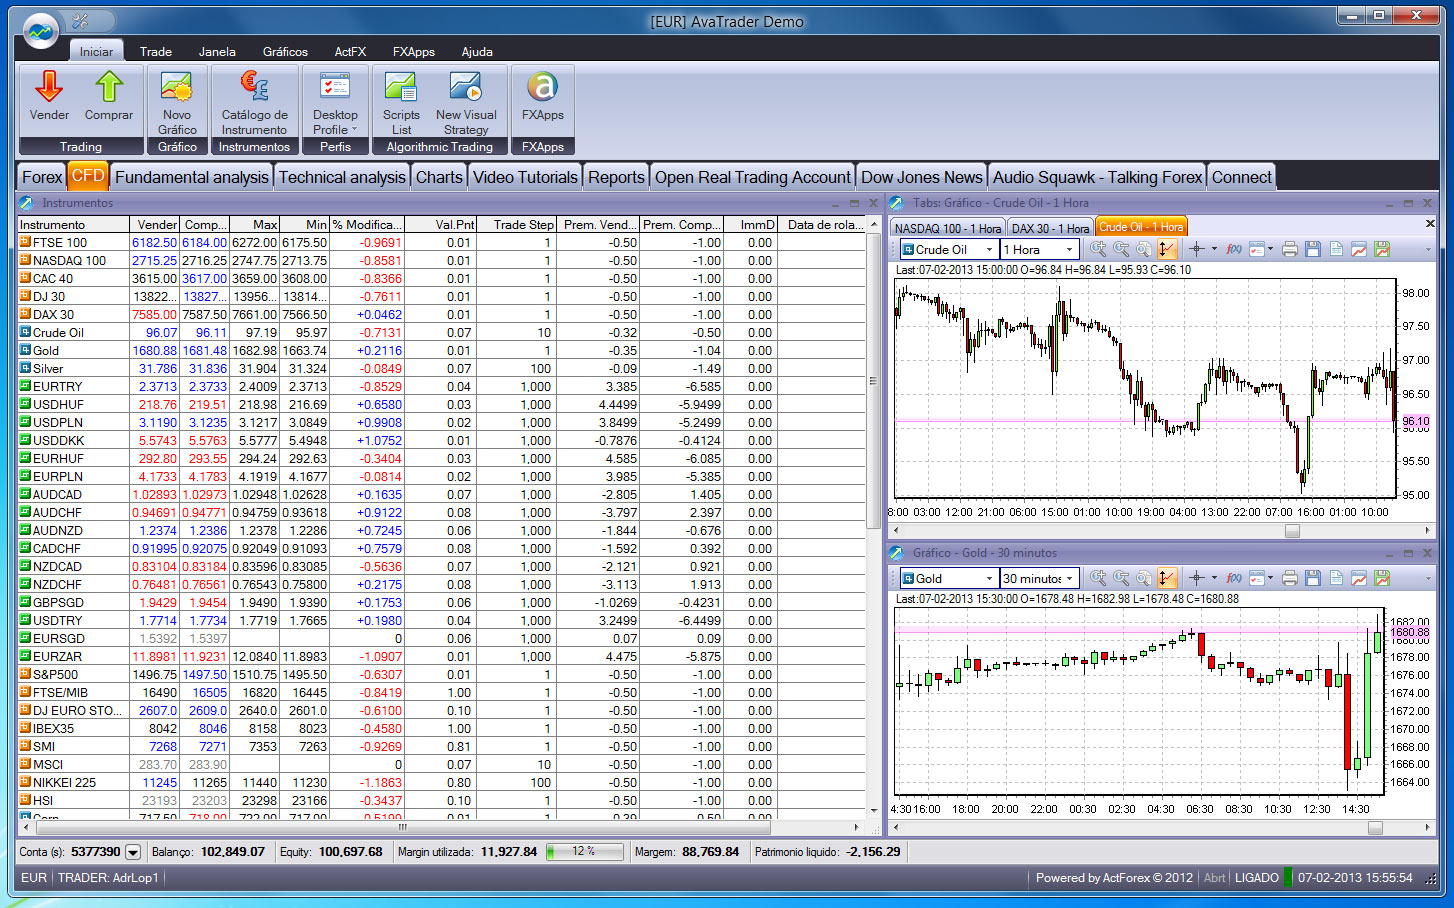Image resolution: width=1454 pixels, height=908 pixels.
Task: Toggle auto-scale on Crude Oil chart
Action: (1167, 249)
